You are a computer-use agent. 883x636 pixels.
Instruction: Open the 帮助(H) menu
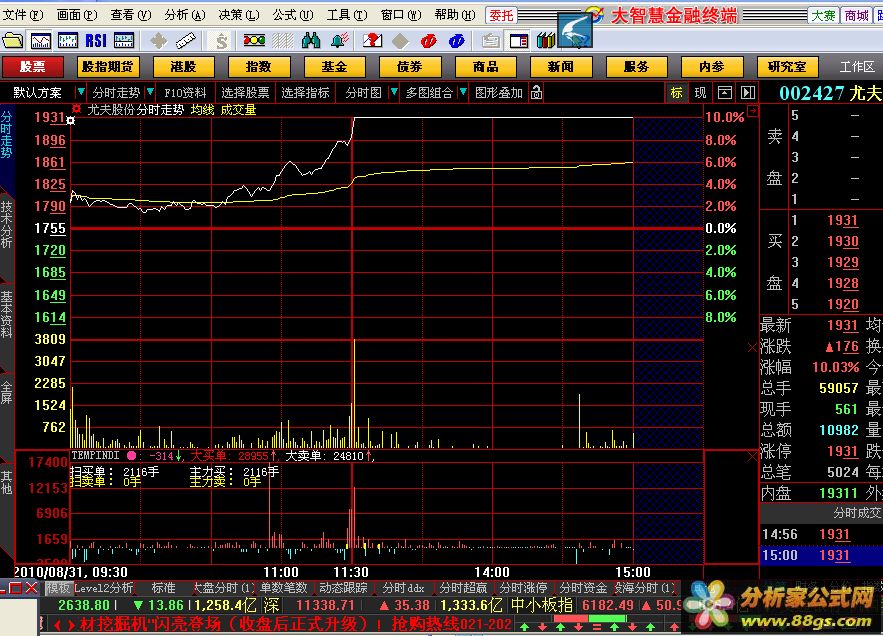pyautogui.click(x=455, y=15)
